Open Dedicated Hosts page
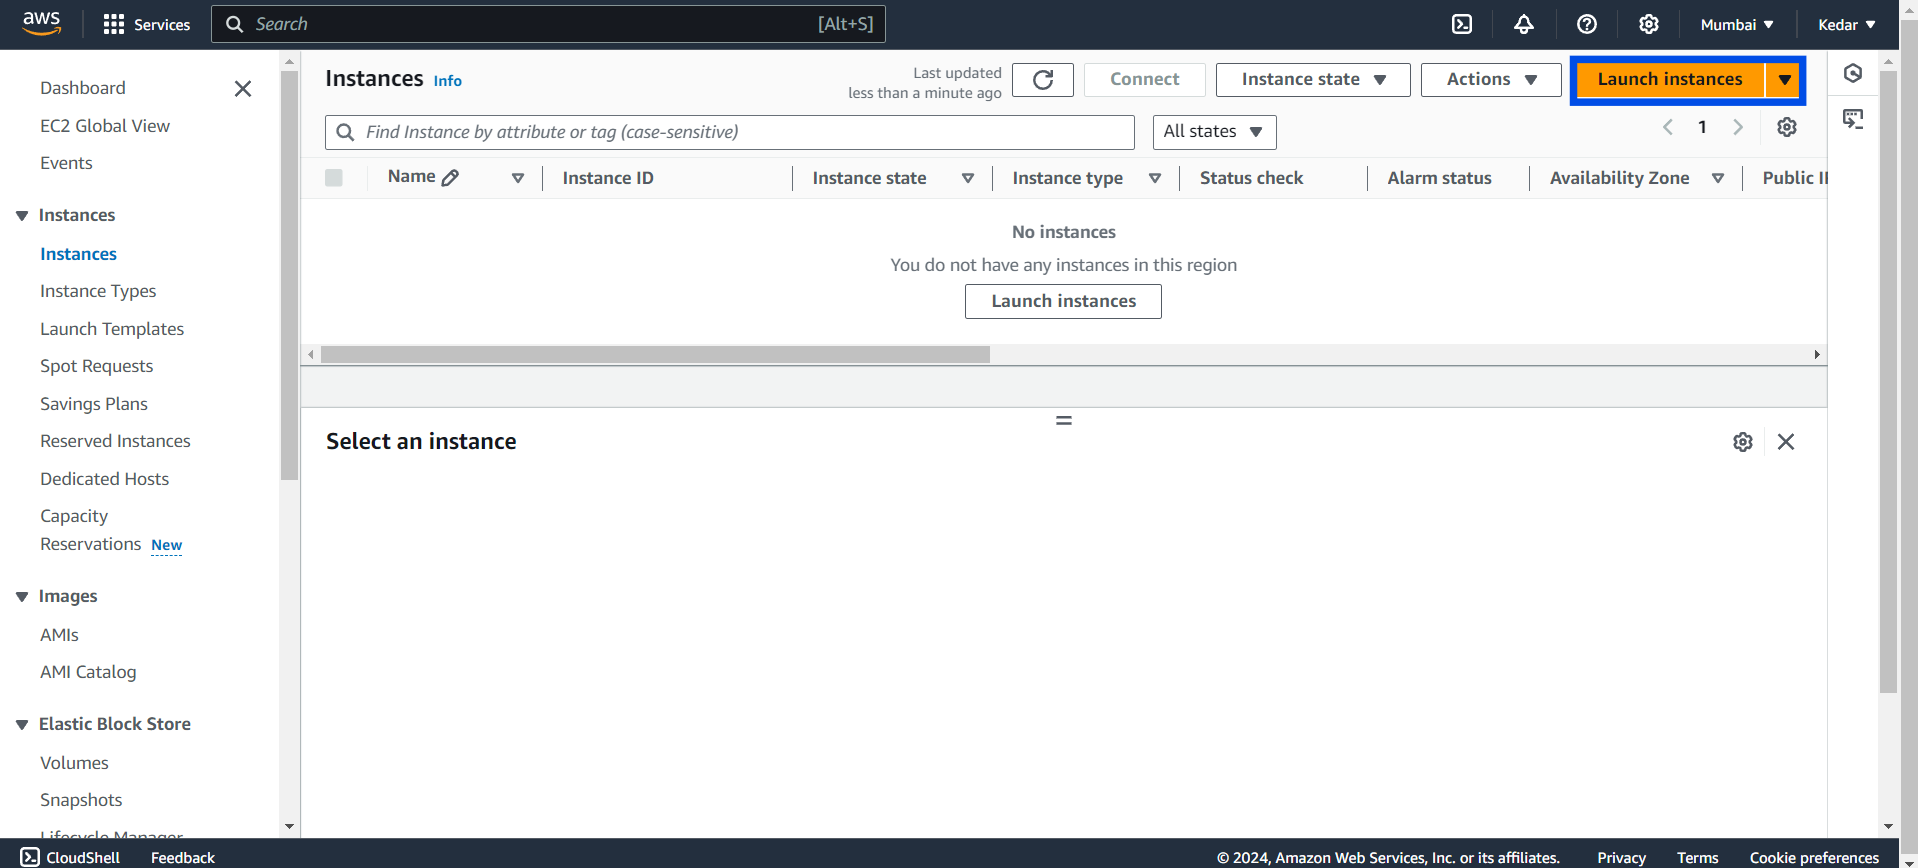Screen dimensions: 1918x868 click(x=105, y=479)
